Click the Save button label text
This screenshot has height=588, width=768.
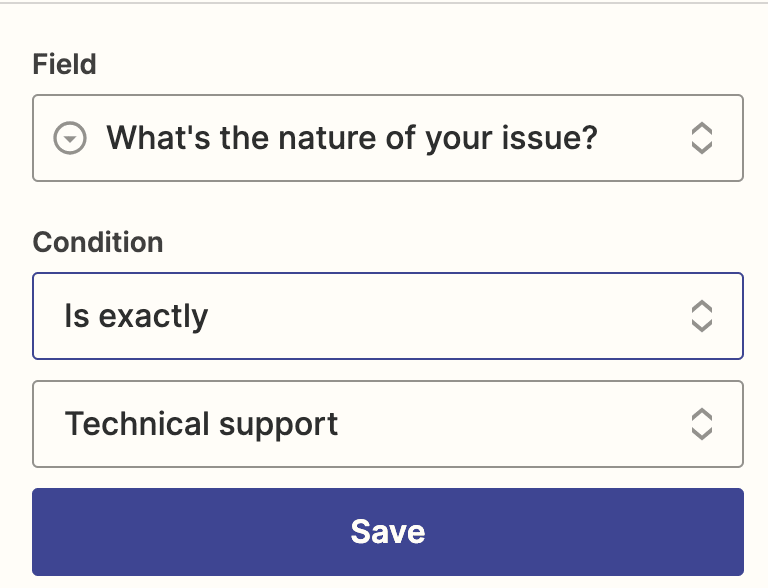[388, 532]
